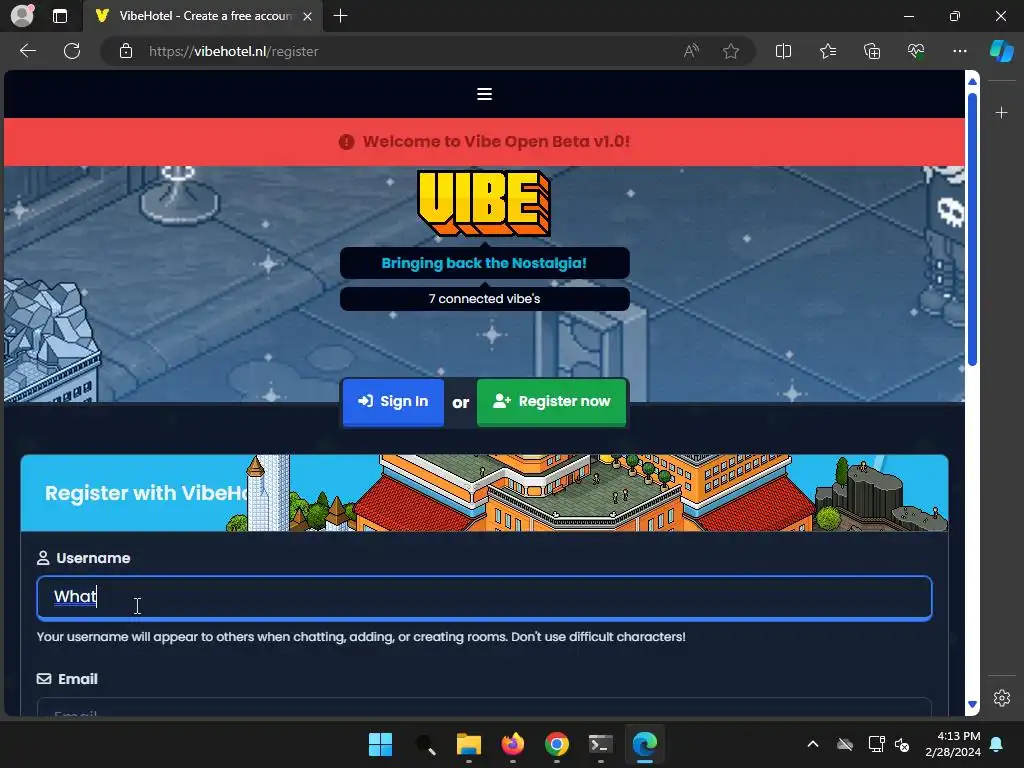Launch Copilot from the sidebar
The image size is (1024, 768).
pyautogui.click(x=1001, y=51)
